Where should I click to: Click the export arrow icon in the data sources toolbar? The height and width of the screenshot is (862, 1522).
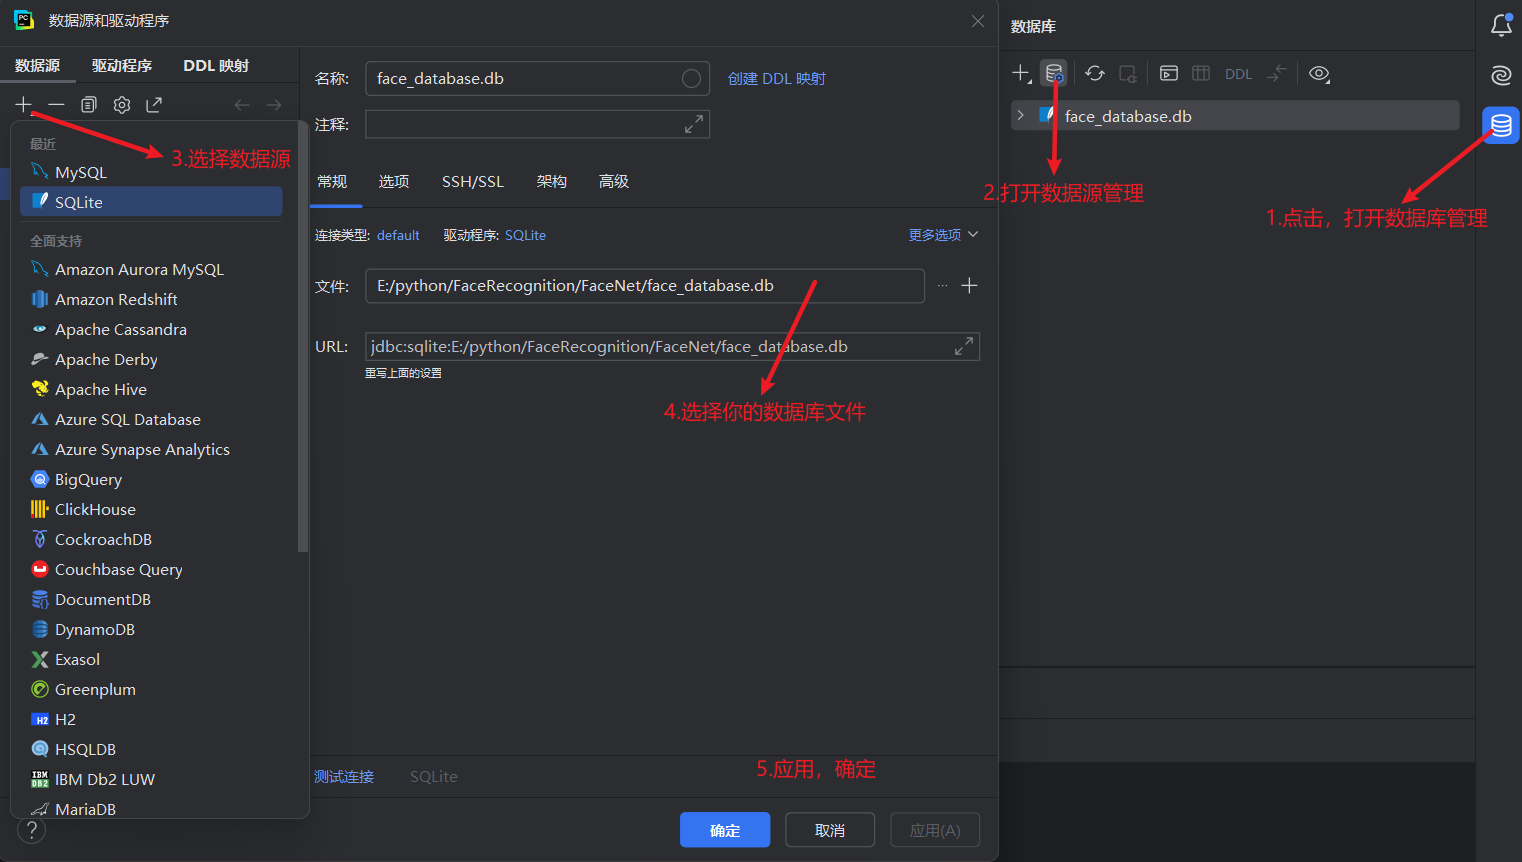pos(154,105)
